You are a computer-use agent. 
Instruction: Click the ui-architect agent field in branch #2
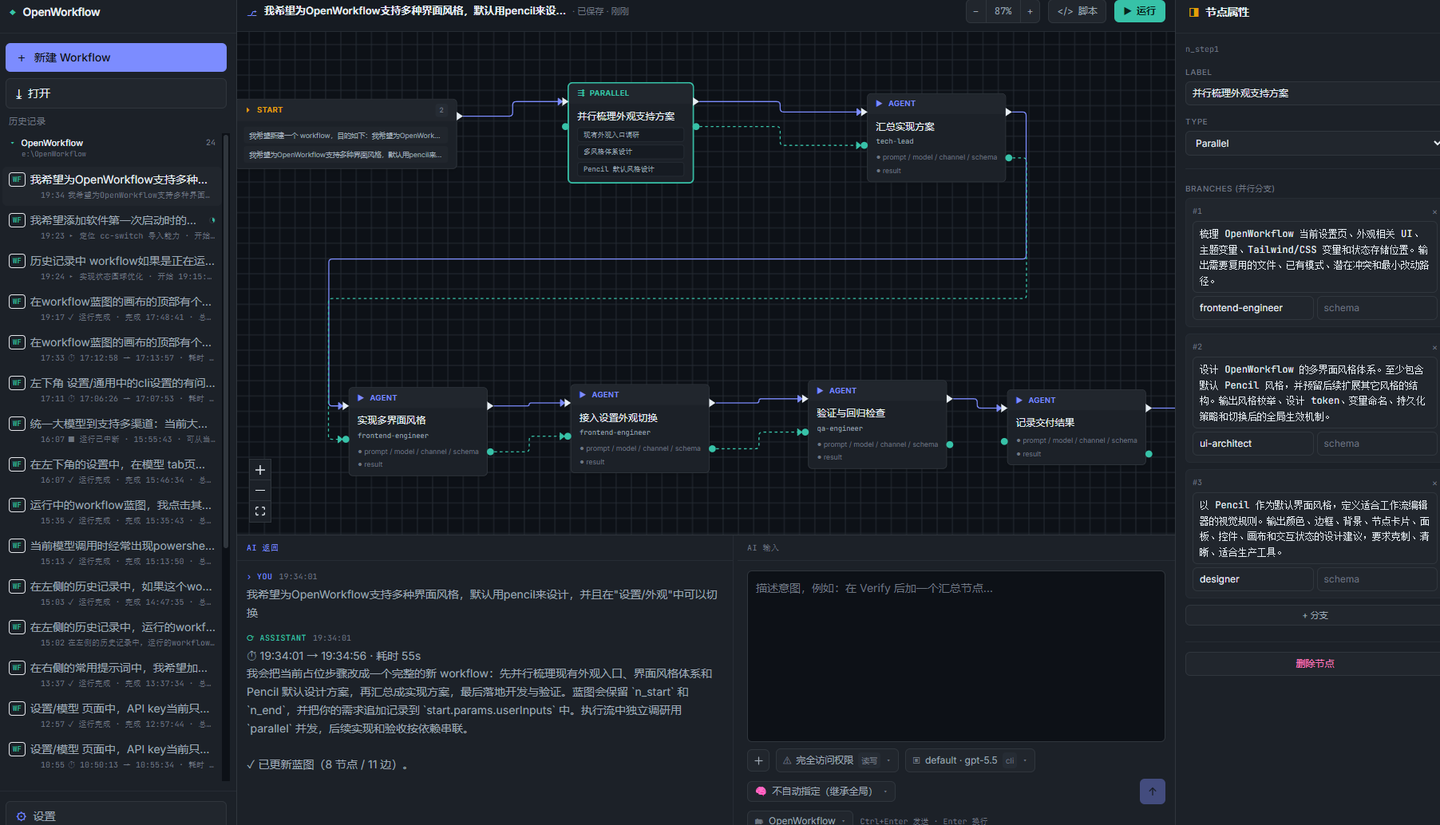pyautogui.click(x=1253, y=443)
